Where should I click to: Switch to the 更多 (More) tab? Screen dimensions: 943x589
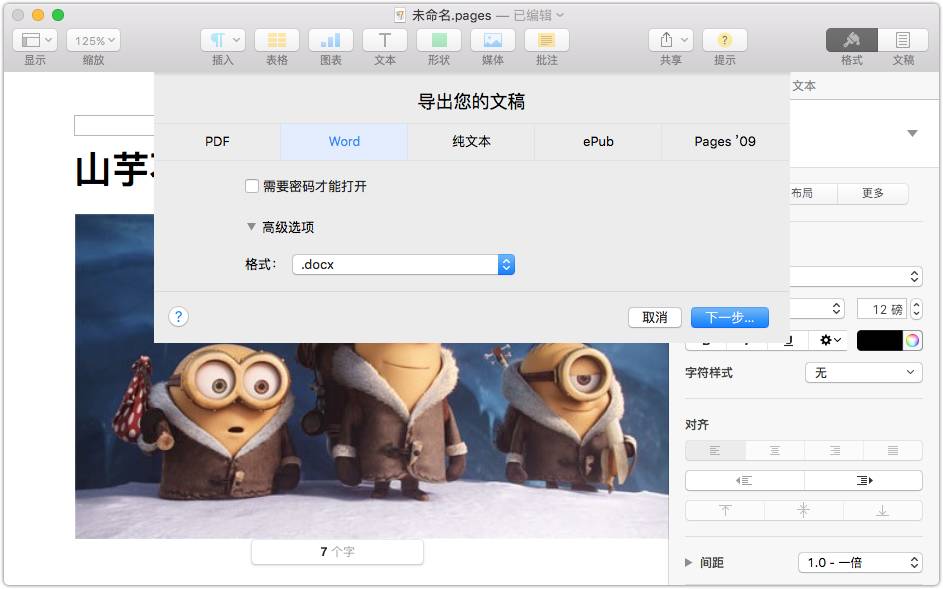tap(873, 193)
